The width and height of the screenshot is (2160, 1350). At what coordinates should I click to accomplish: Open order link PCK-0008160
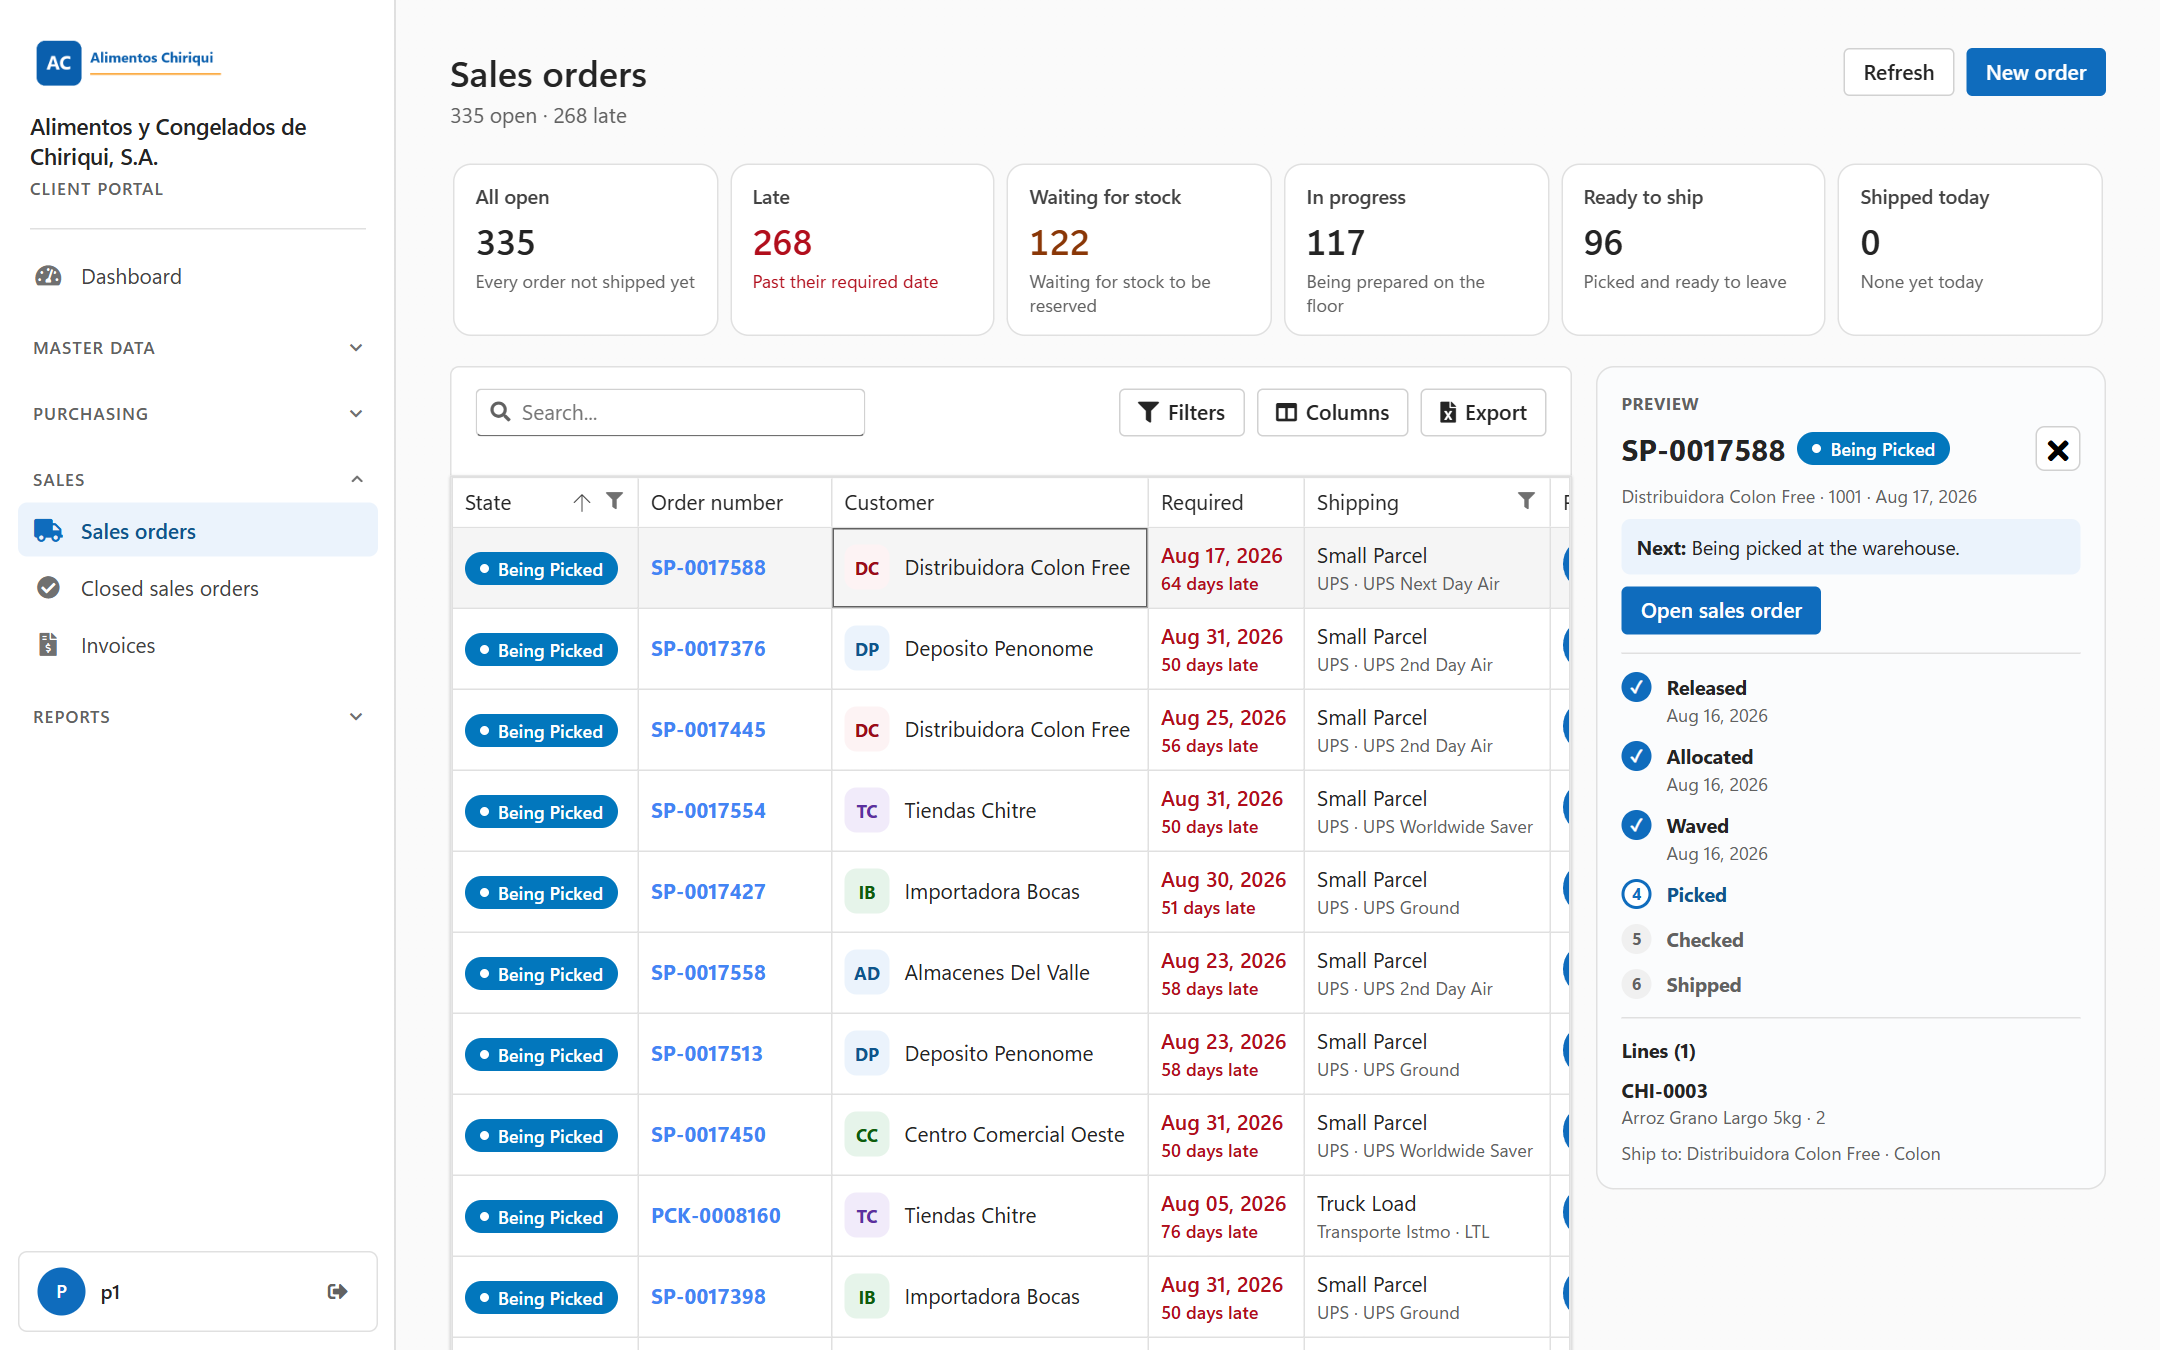click(716, 1215)
